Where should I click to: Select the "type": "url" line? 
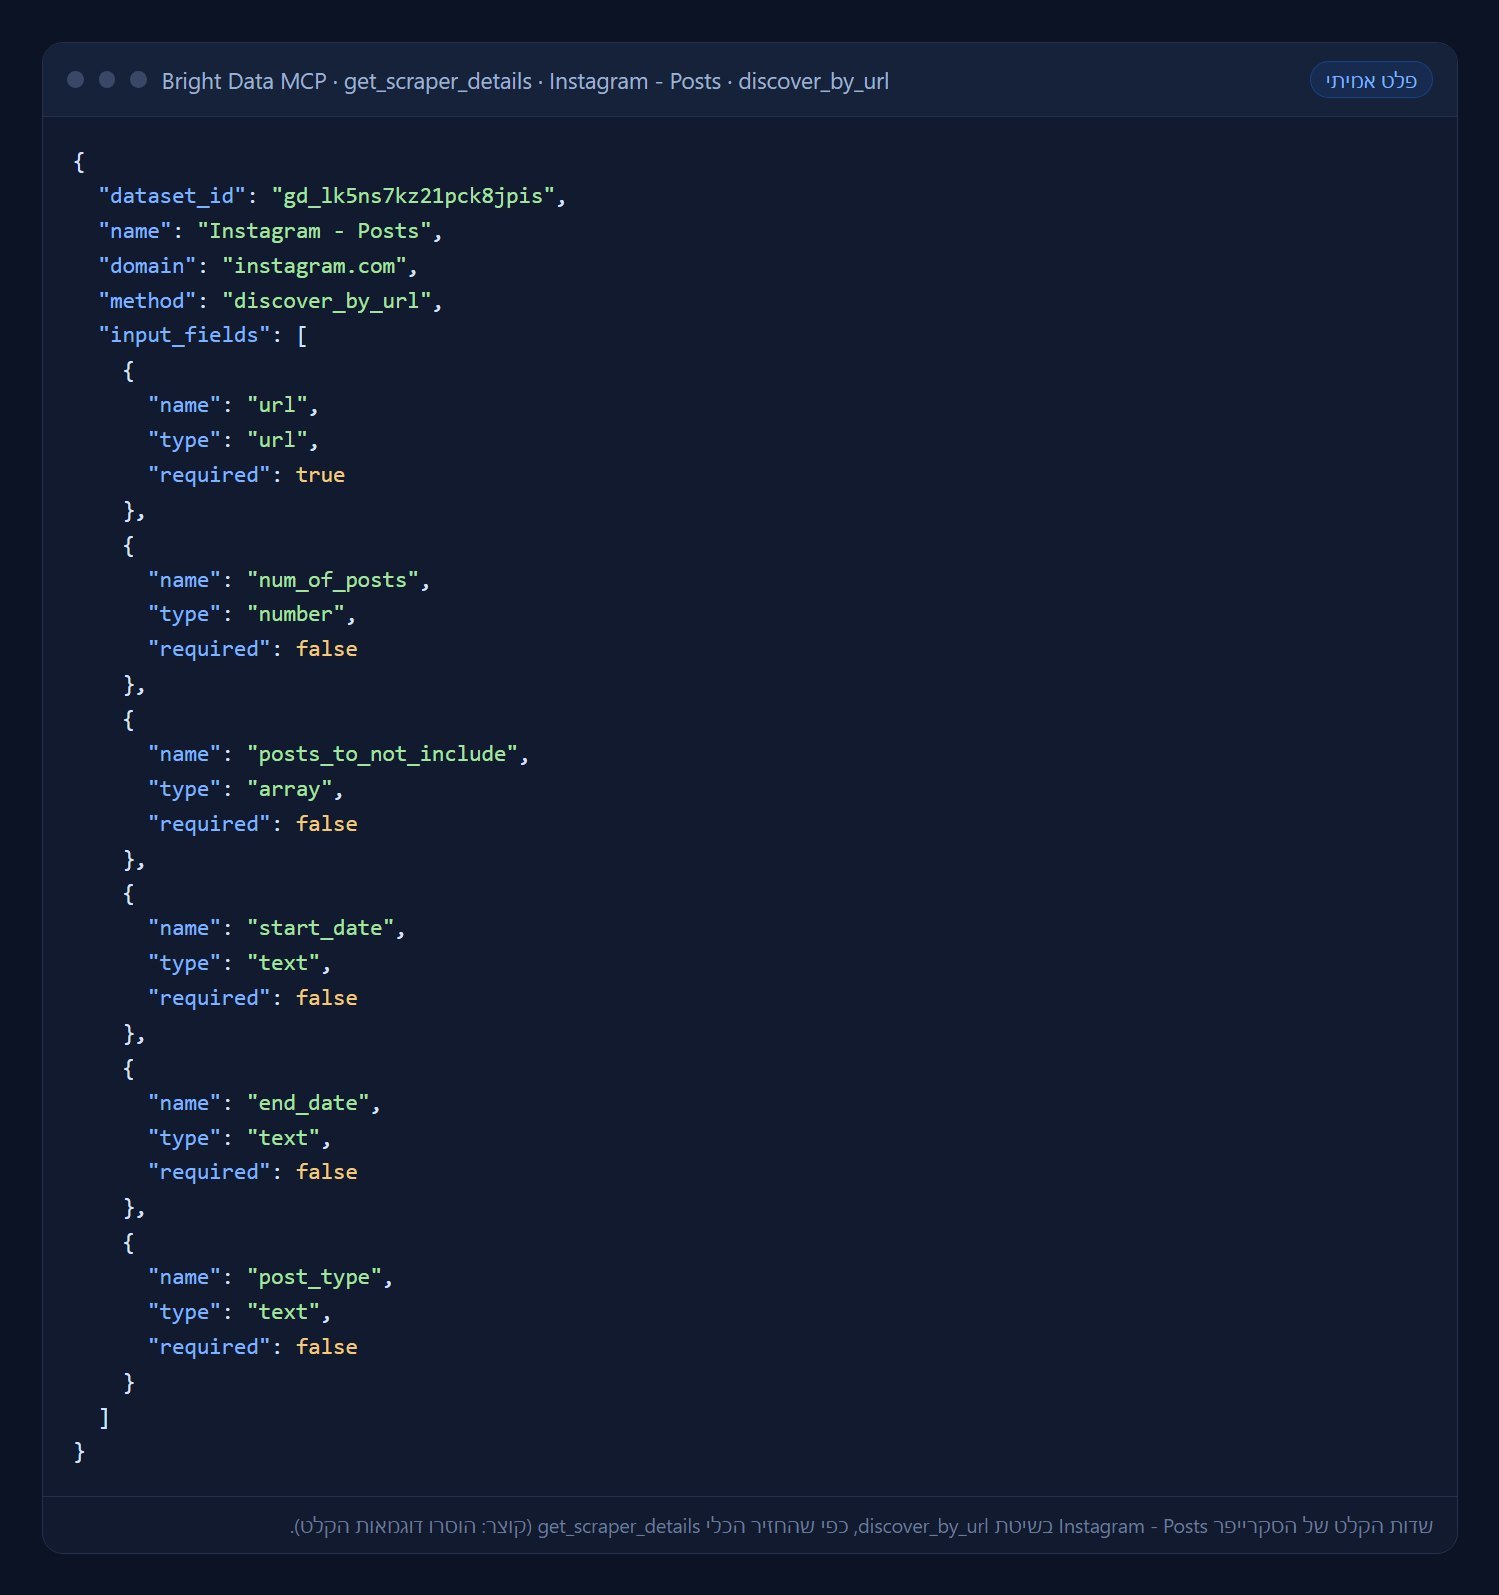pos(233,440)
